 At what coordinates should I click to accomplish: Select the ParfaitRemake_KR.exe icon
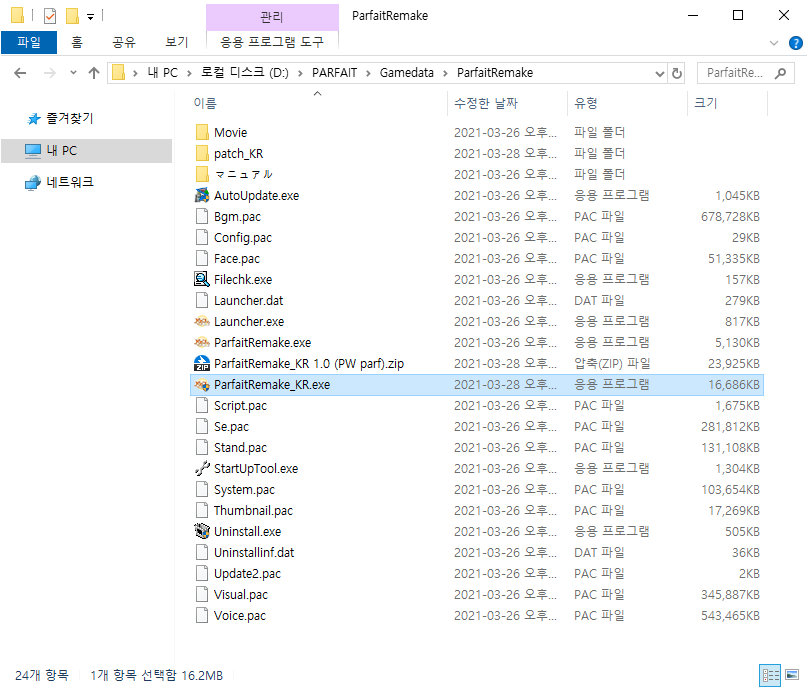tap(202, 384)
